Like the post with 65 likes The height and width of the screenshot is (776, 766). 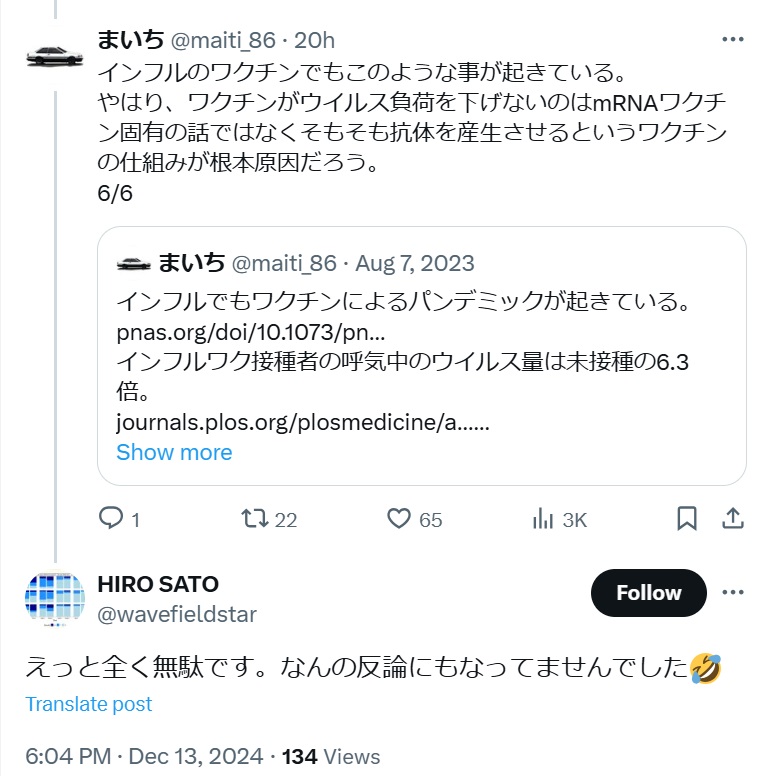click(400, 519)
